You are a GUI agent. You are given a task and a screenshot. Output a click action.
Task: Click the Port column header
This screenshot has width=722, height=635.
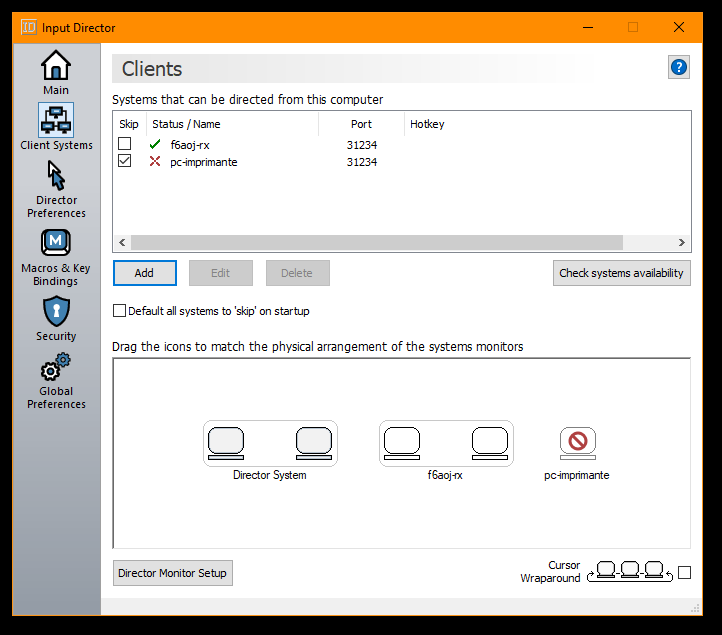[x=361, y=124]
